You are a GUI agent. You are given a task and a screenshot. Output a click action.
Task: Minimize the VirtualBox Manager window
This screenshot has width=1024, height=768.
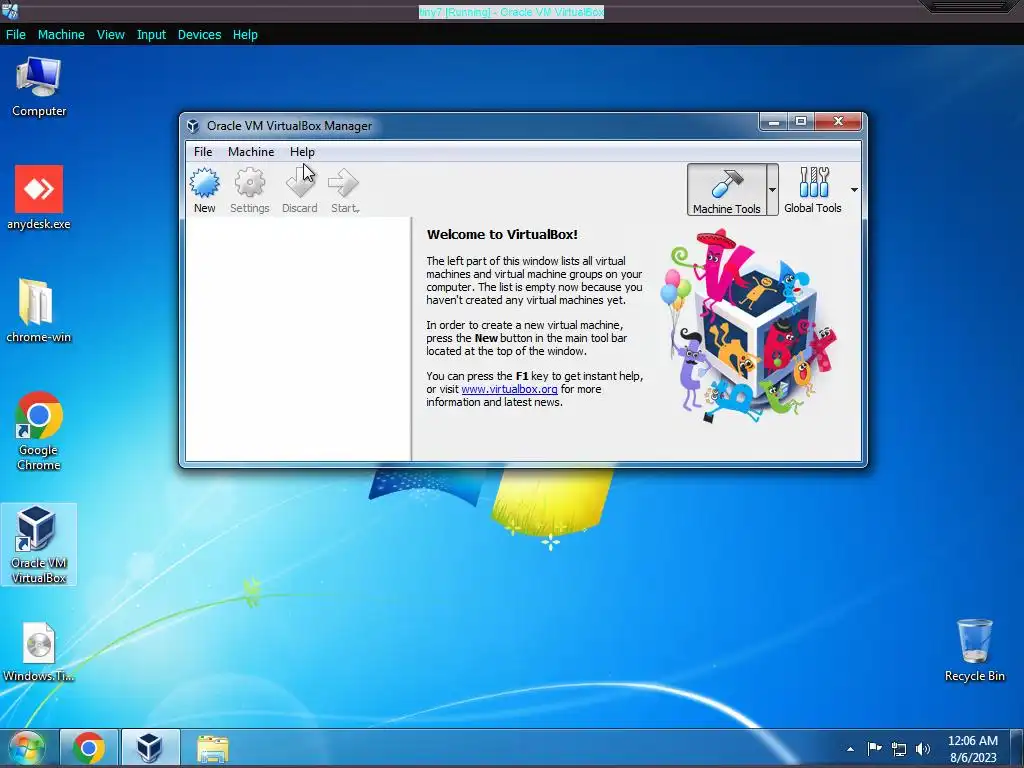coord(774,121)
